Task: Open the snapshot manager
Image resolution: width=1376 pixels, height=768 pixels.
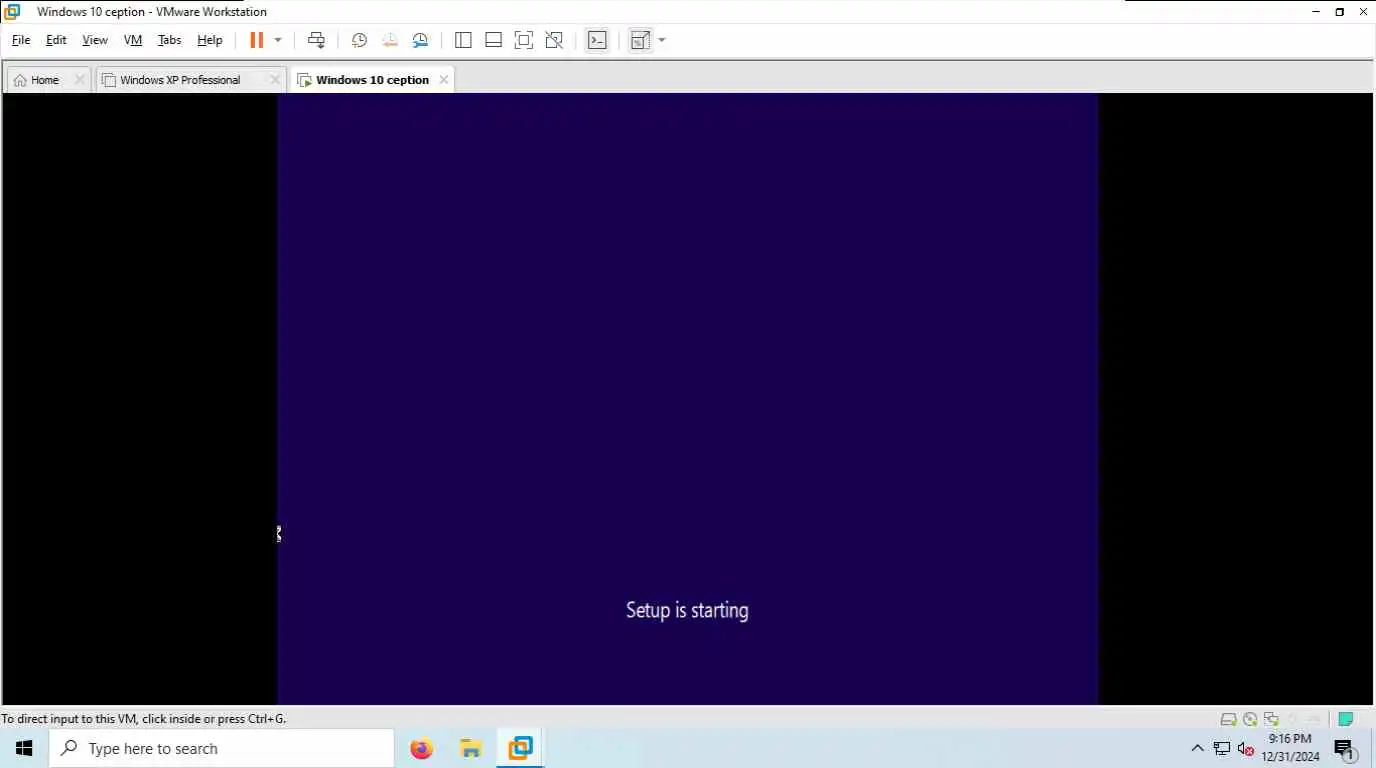Action: pos(420,40)
